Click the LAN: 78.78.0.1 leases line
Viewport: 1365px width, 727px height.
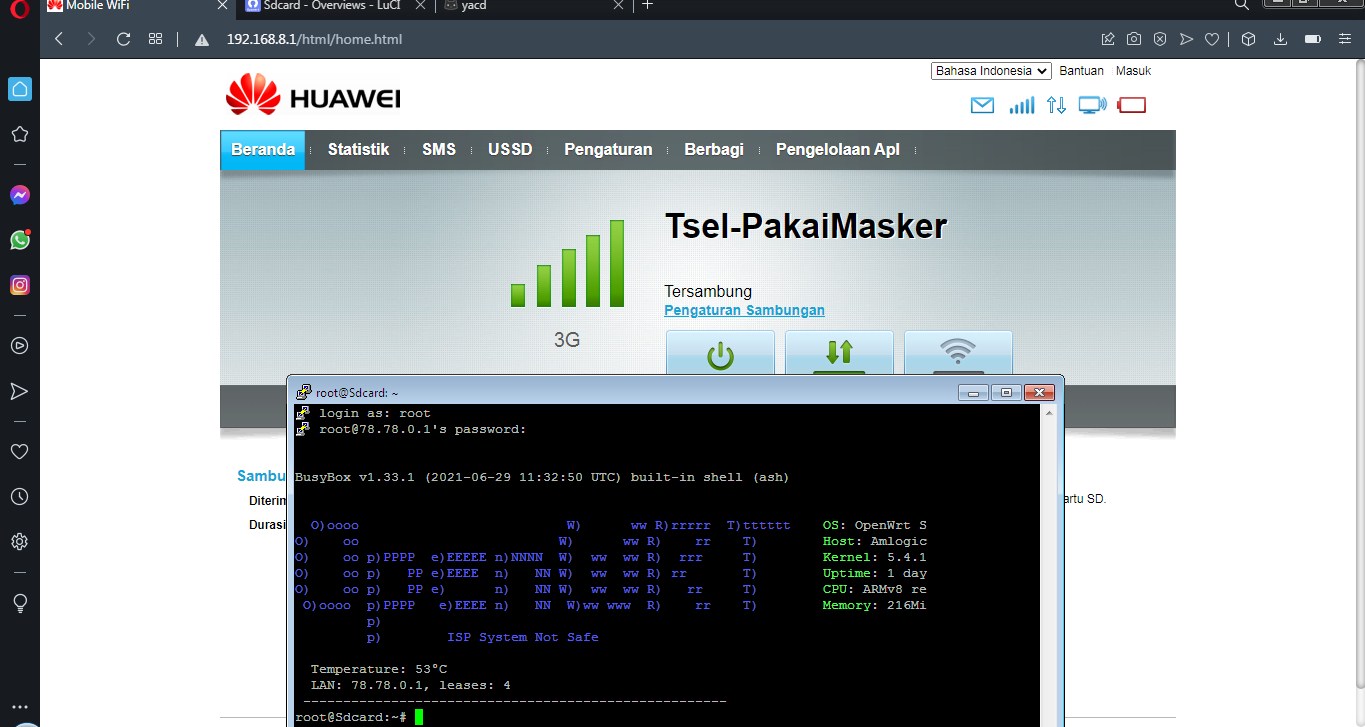pyautogui.click(x=411, y=685)
